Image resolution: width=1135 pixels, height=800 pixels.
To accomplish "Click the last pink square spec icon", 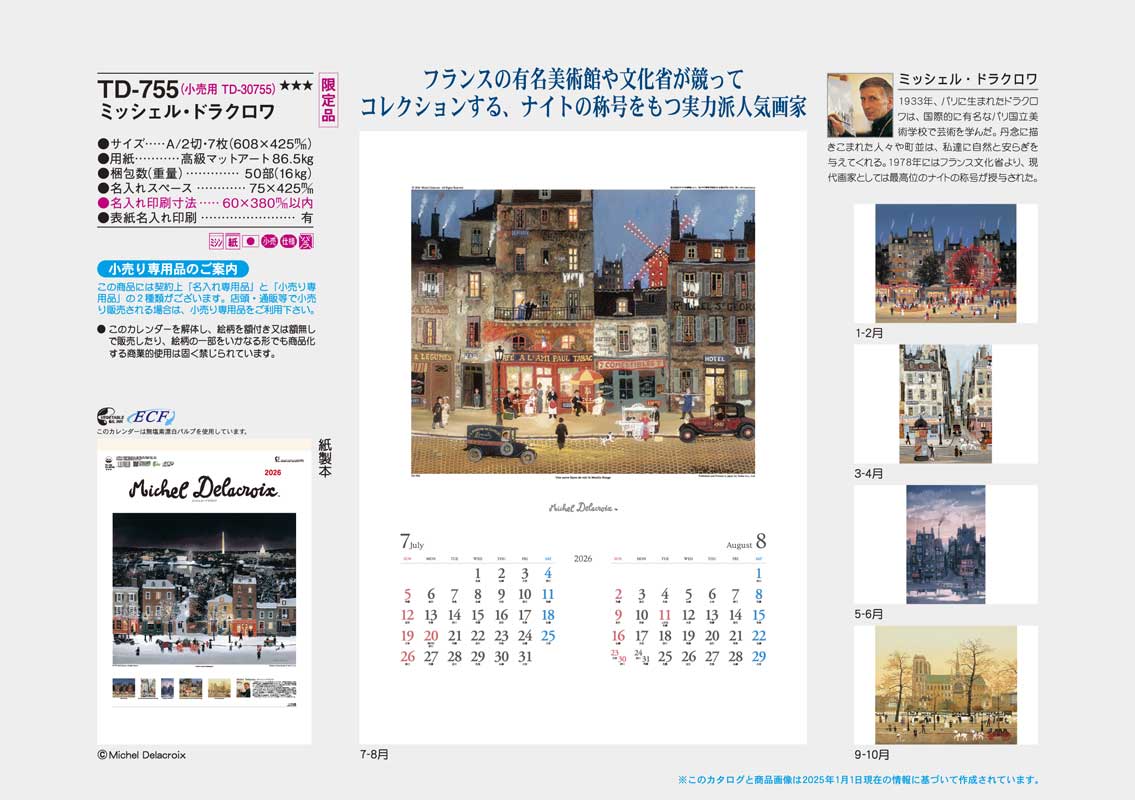I will [306, 241].
